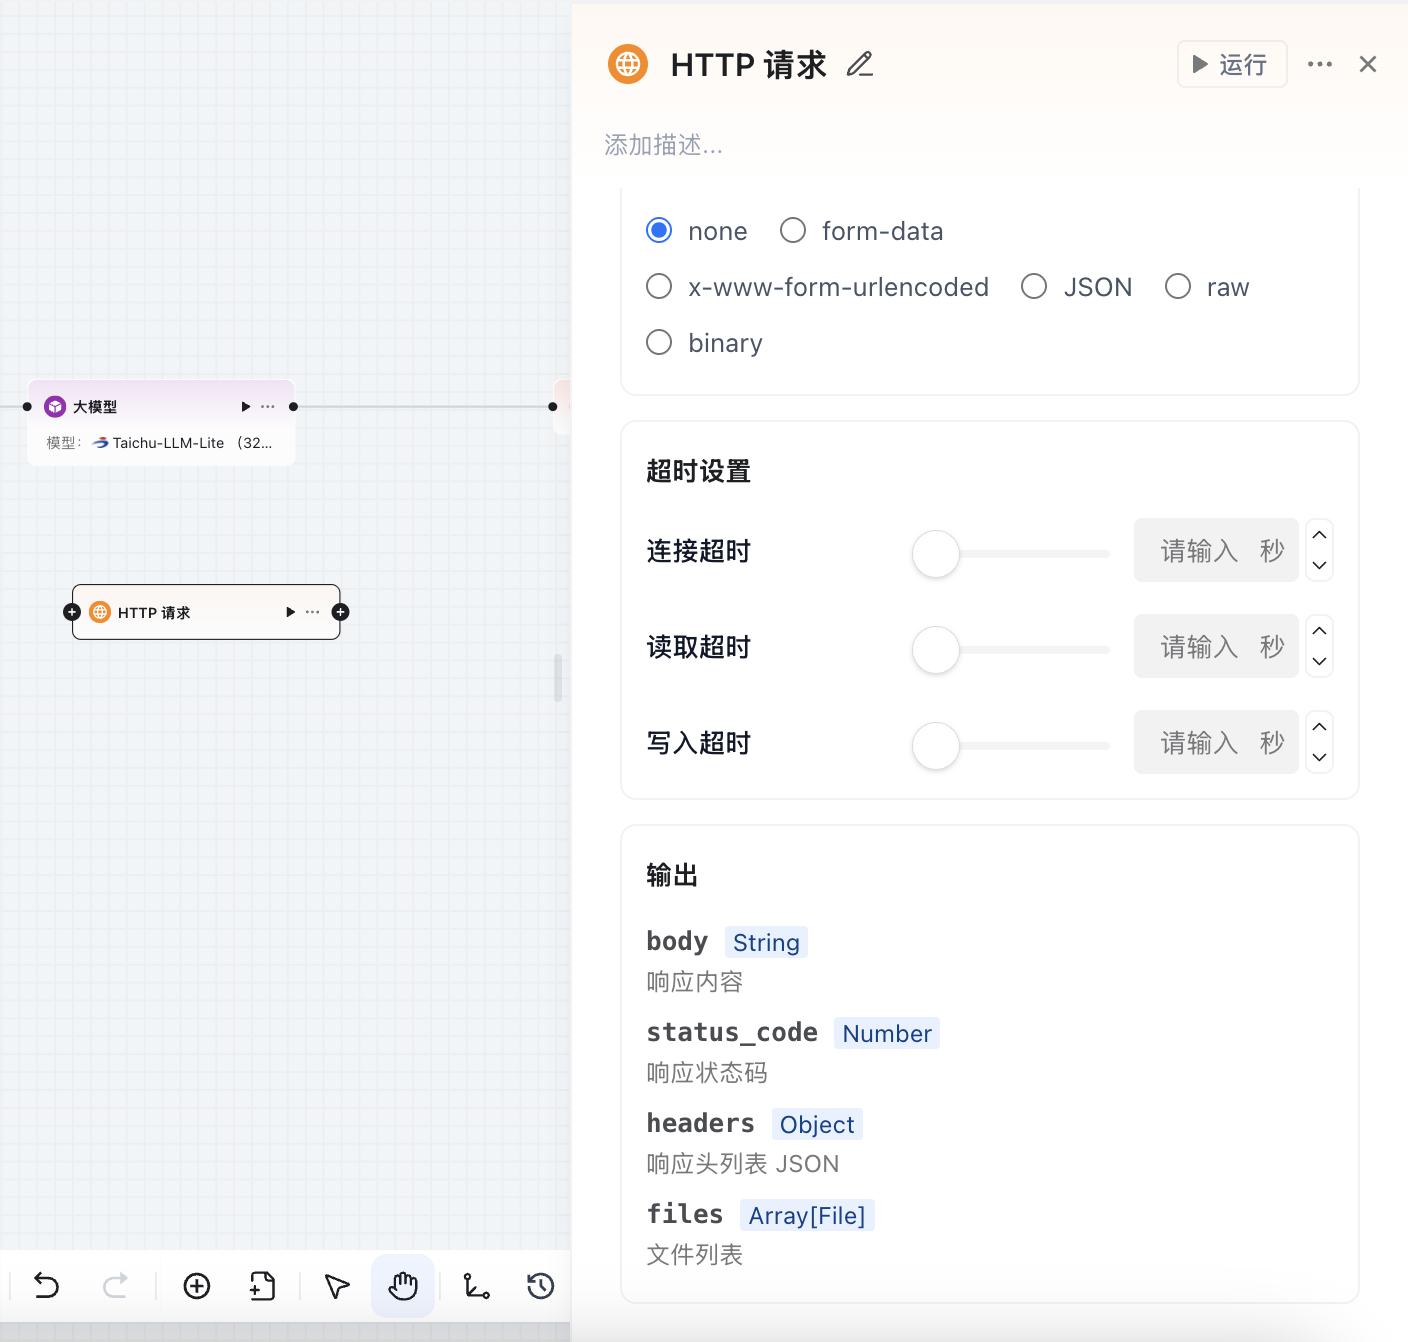Click the 添加描述 description field
1408x1342 pixels.
[x=663, y=145]
